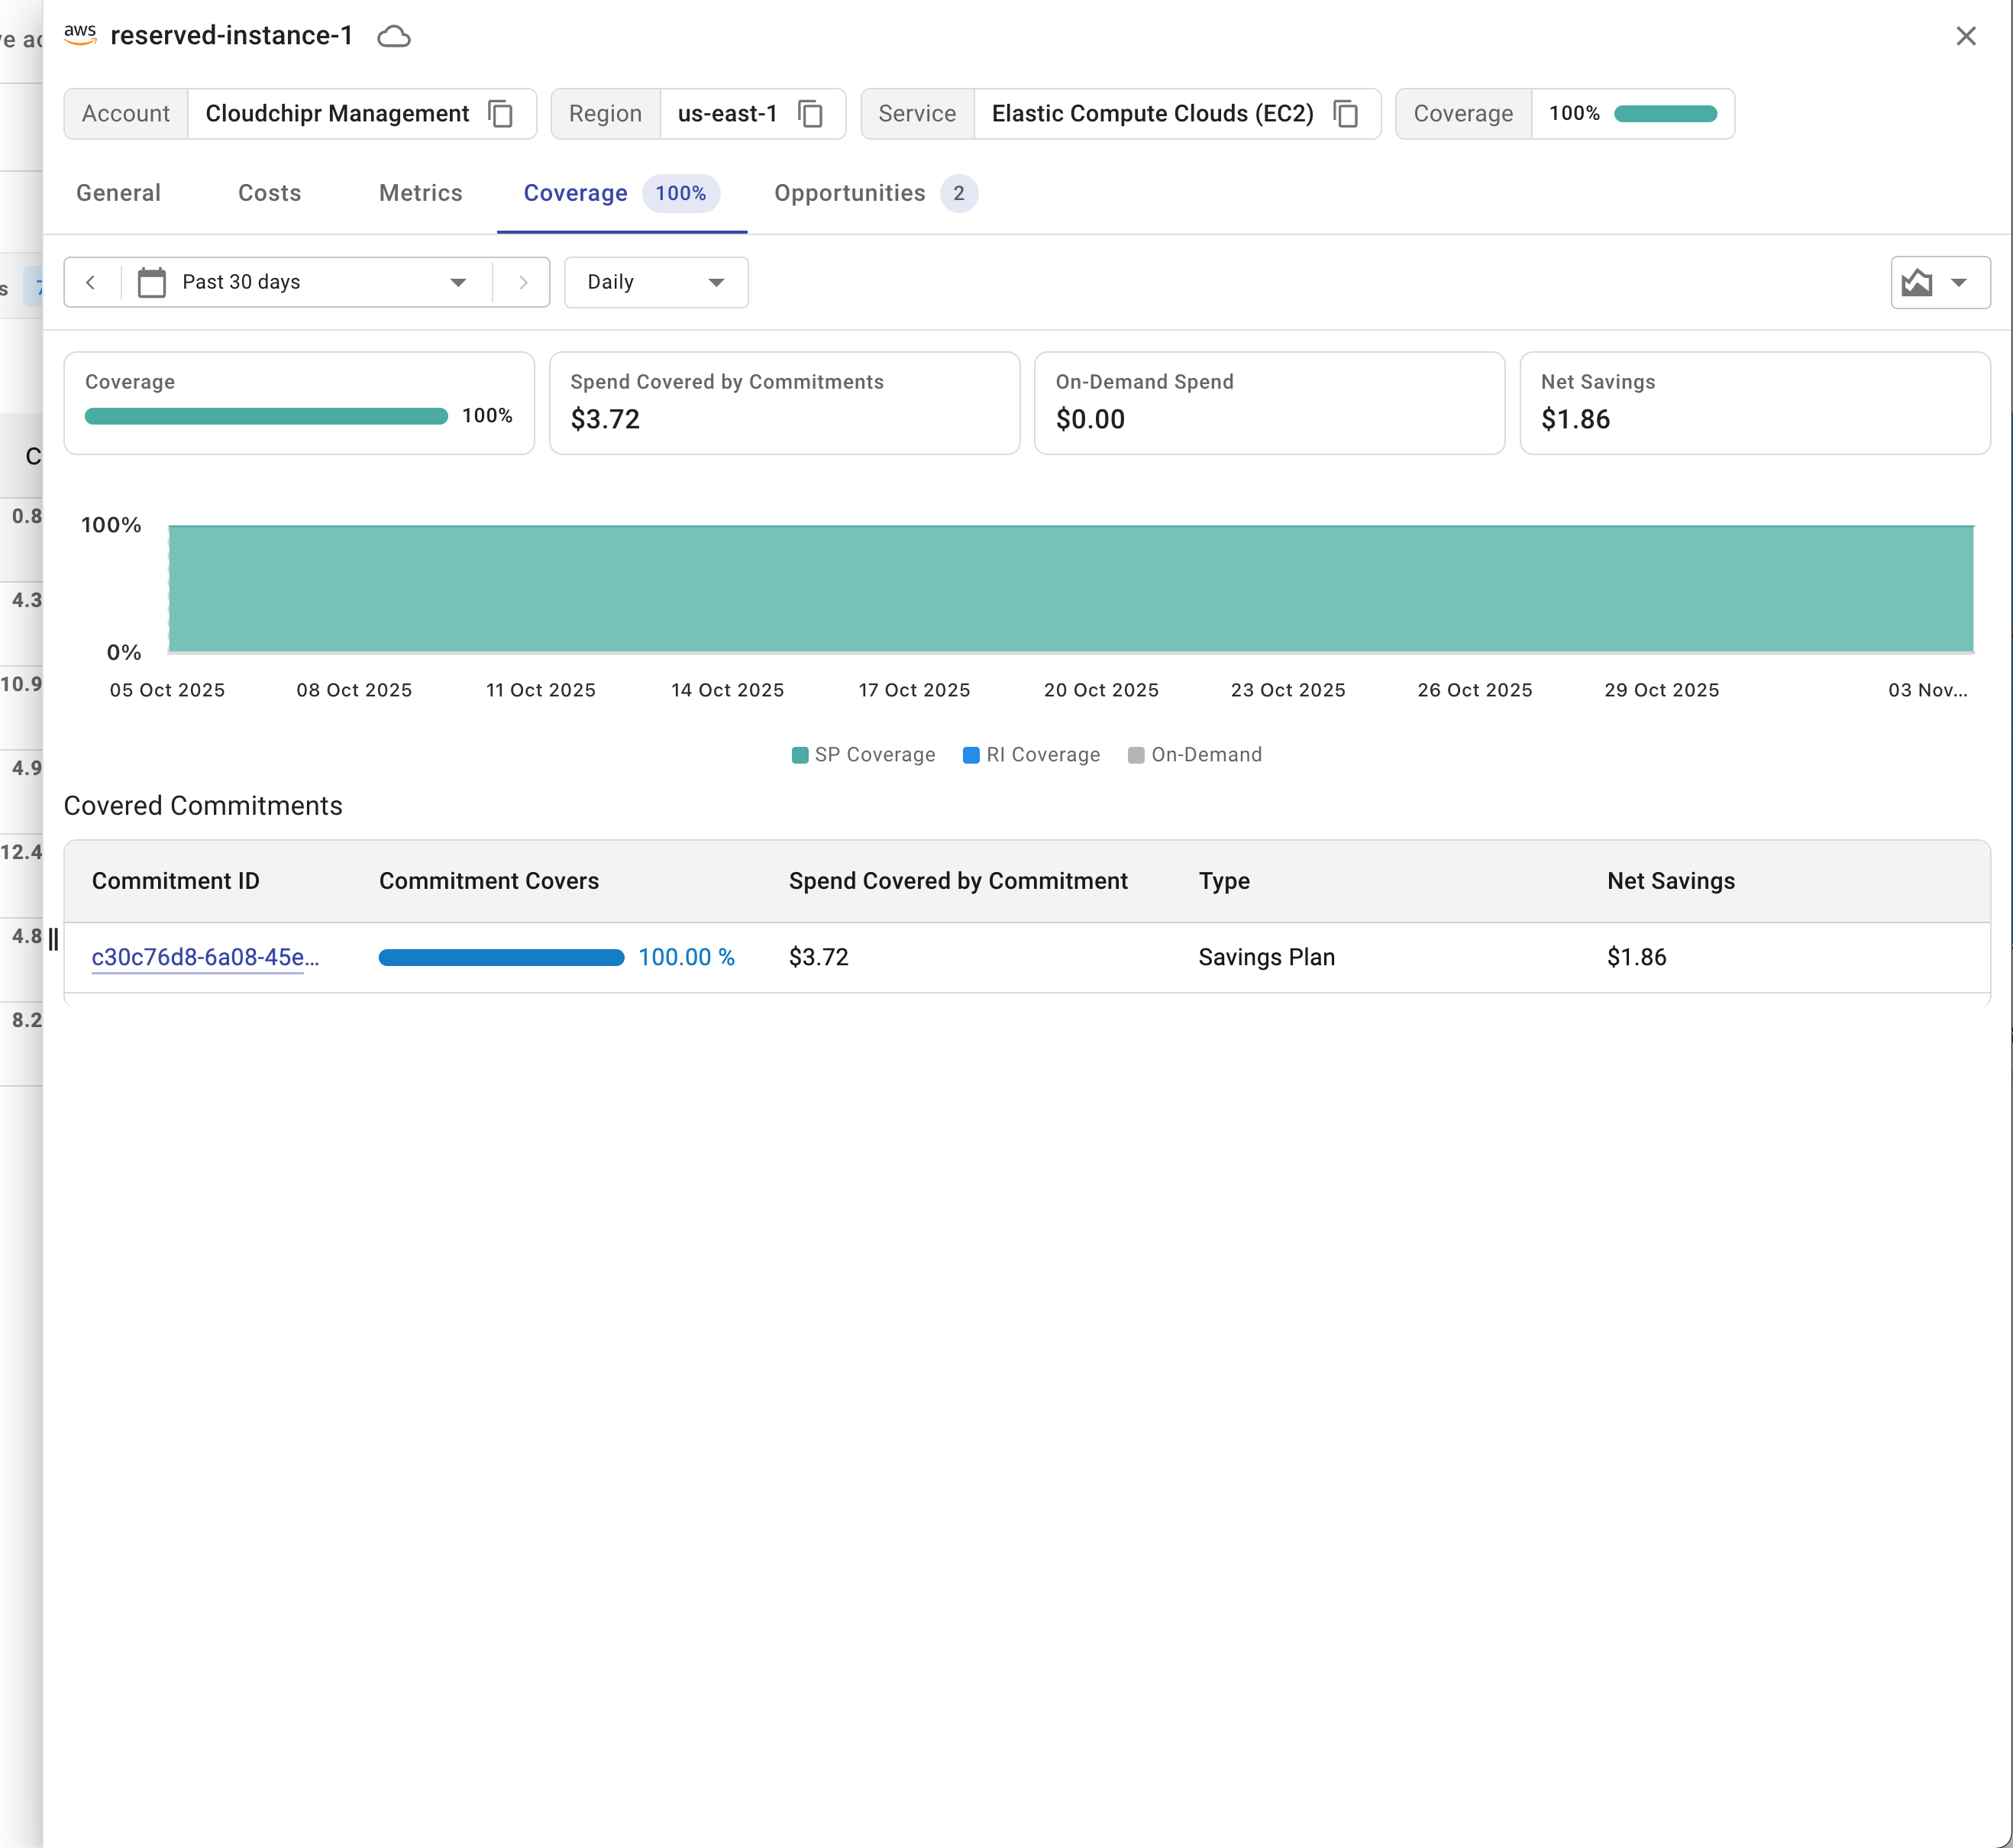
Task: Close the reserved-instance-1 panel
Action: 1965,37
